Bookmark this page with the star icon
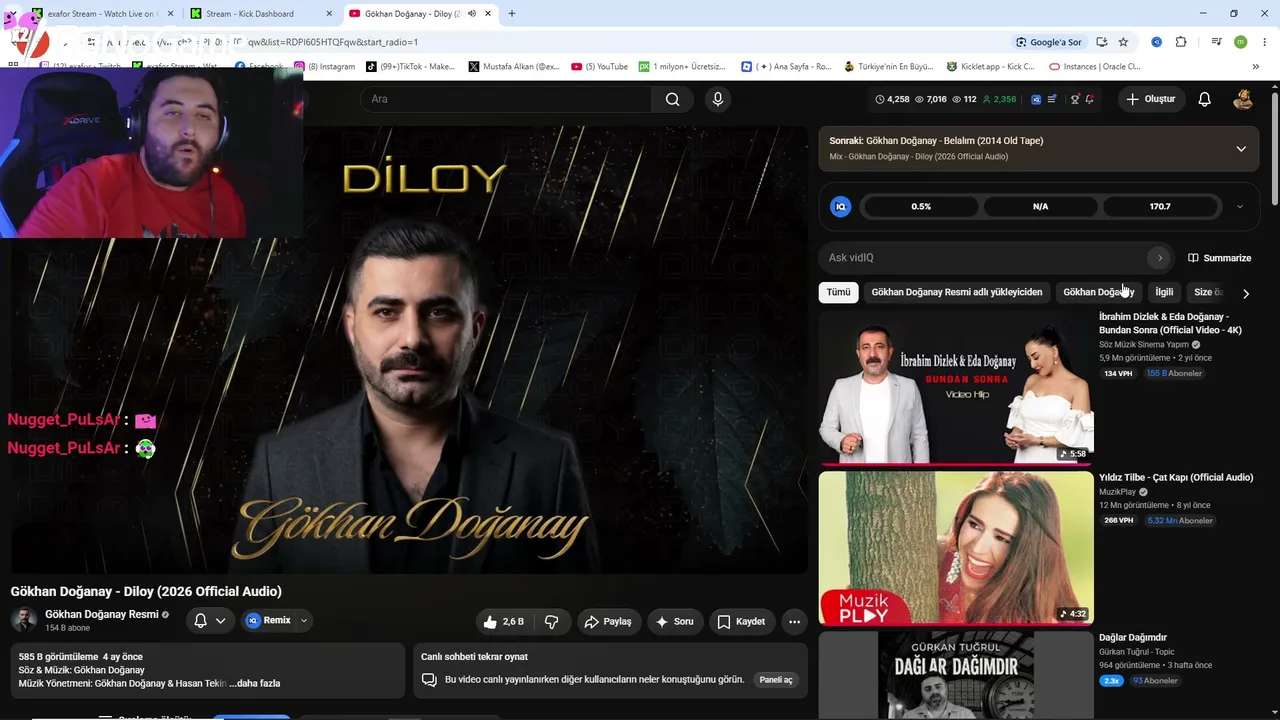The height and width of the screenshot is (720, 1280). [x=1123, y=42]
